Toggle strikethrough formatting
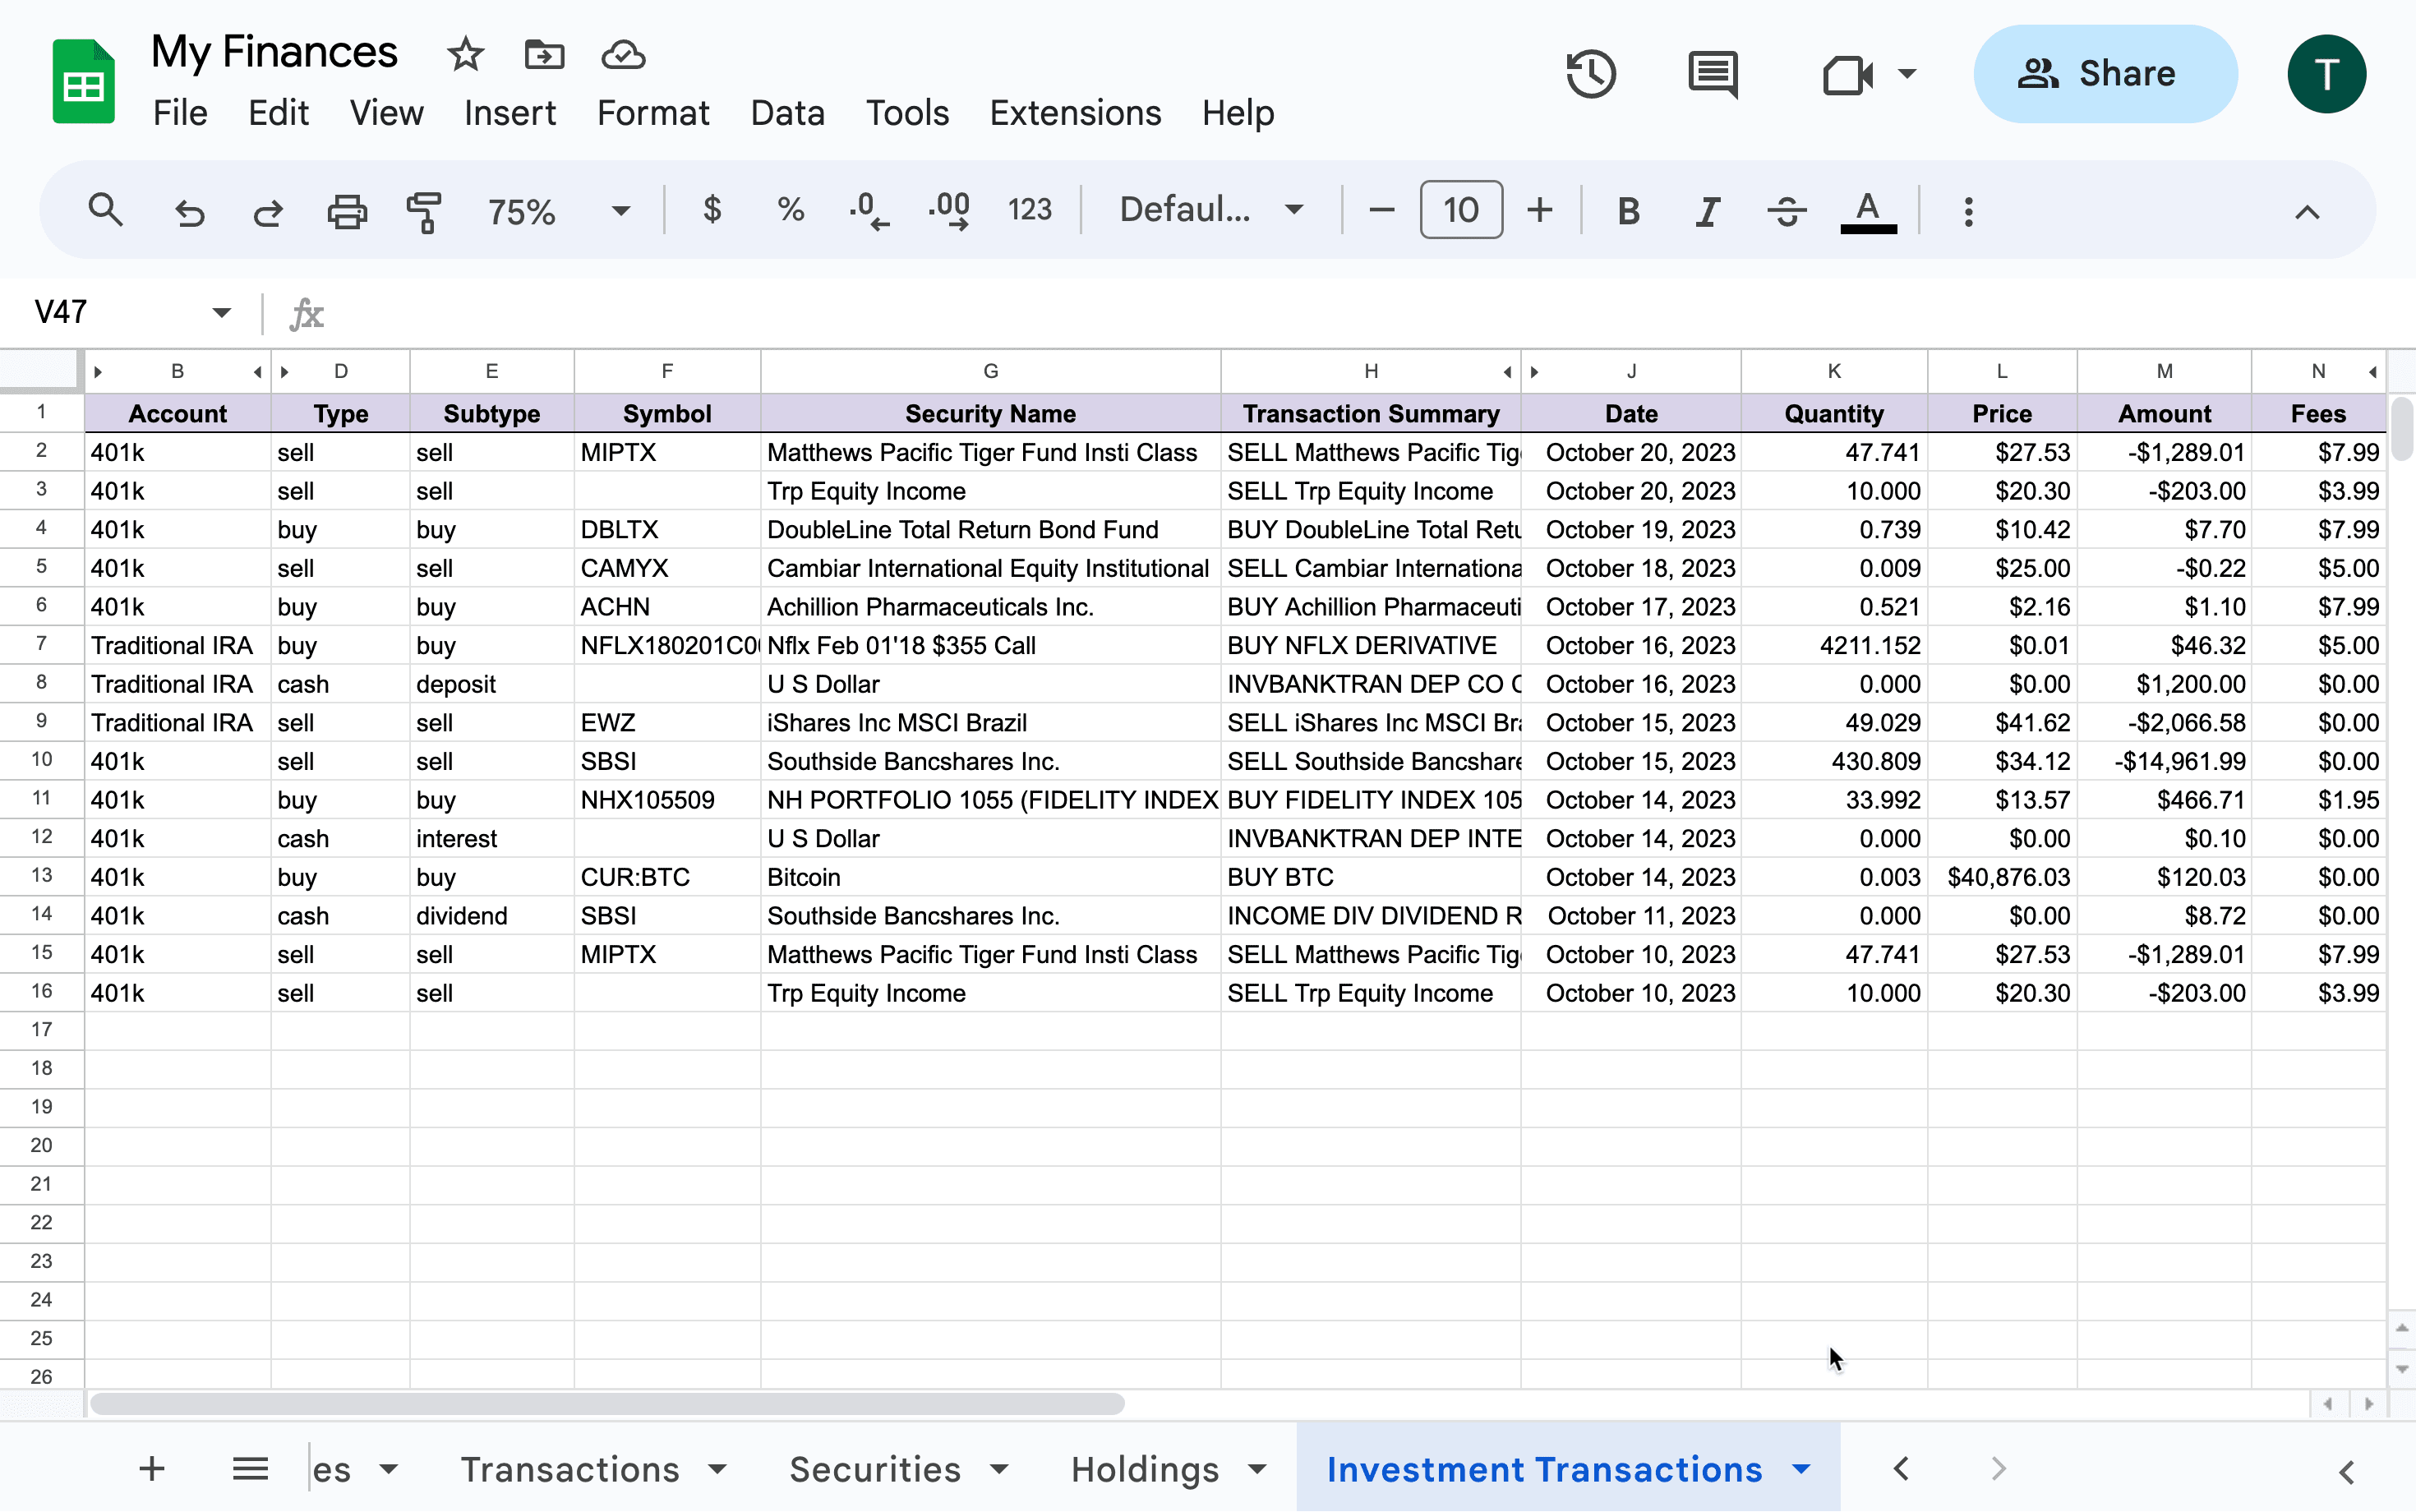Image resolution: width=2416 pixels, height=1512 pixels. [x=1786, y=210]
